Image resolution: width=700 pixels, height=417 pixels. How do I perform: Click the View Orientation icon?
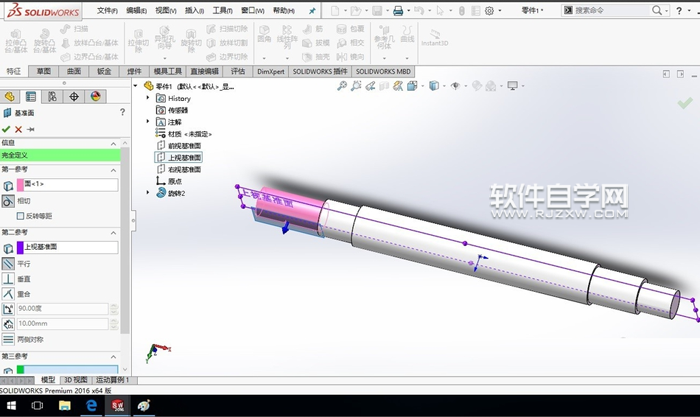point(412,86)
